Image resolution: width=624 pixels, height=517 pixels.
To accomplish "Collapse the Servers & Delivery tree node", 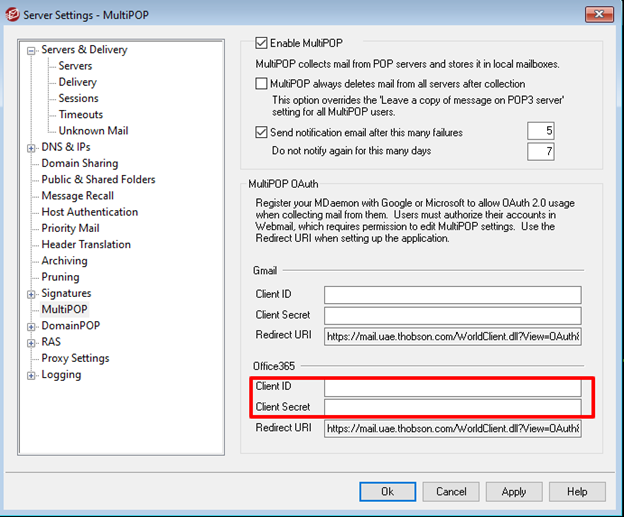I will [x=31, y=50].
